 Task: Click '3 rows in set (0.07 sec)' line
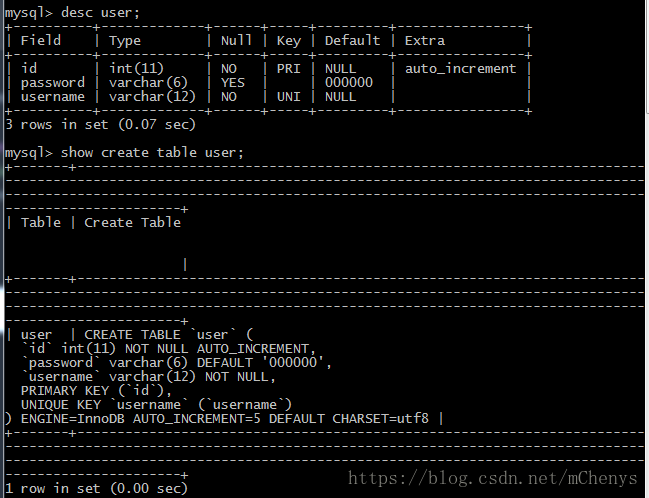(x=100, y=124)
